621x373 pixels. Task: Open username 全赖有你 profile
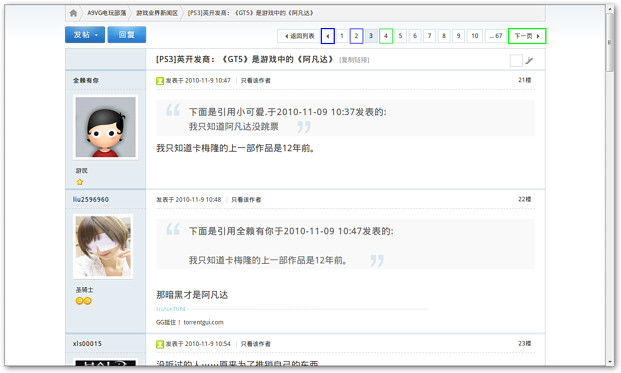[86, 80]
